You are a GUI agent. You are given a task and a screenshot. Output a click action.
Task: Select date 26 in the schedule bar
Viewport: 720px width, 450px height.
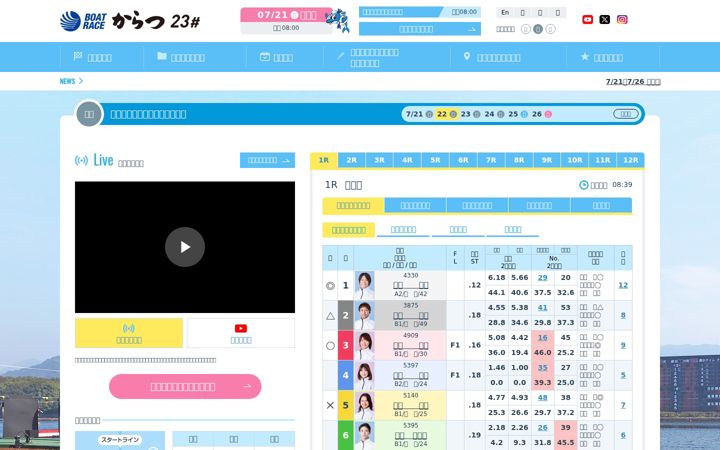point(541,114)
